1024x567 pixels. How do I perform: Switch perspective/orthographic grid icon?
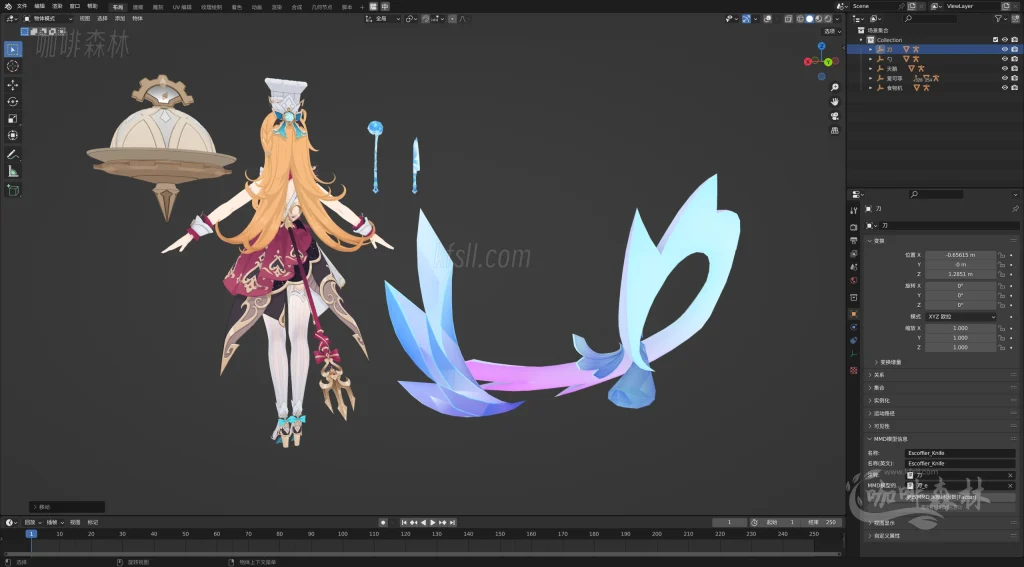[x=835, y=131]
